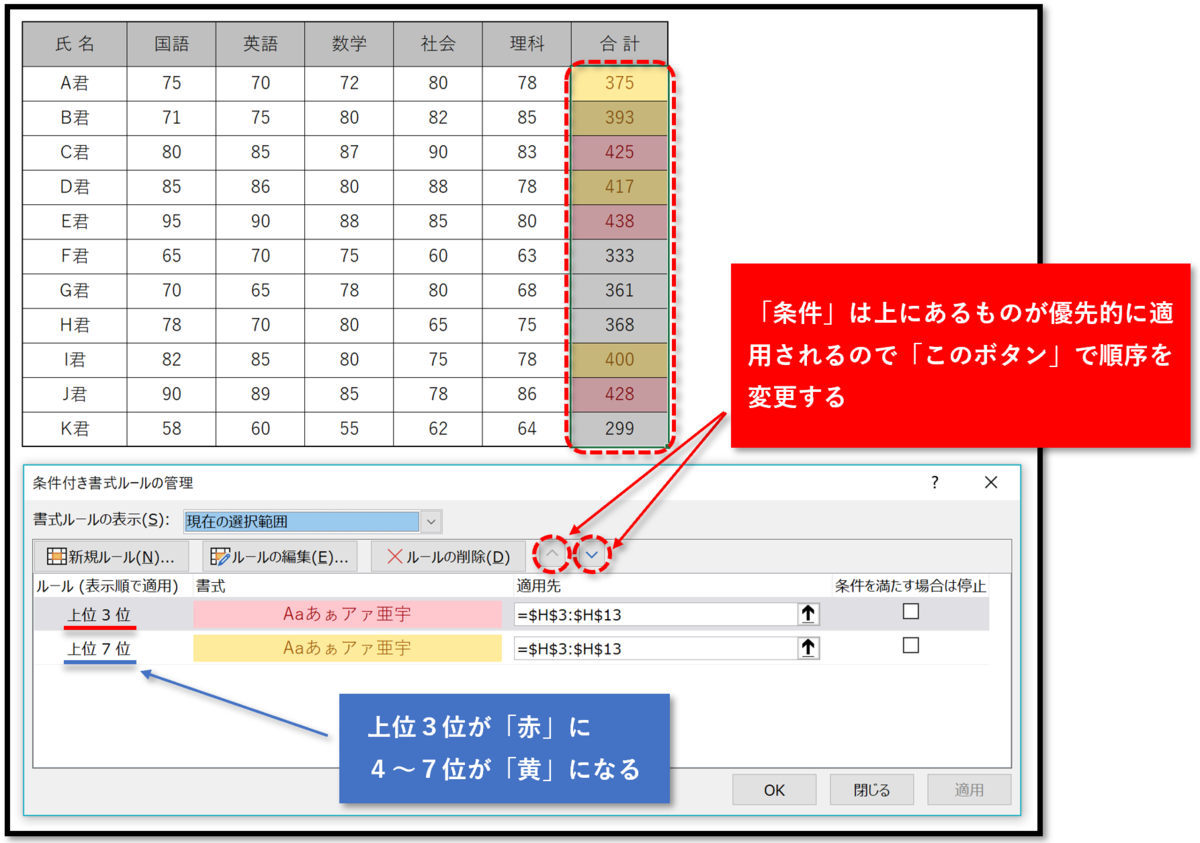Open dialog help via the ? icon
This screenshot has height=843, width=1200.
tap(935, 482)
